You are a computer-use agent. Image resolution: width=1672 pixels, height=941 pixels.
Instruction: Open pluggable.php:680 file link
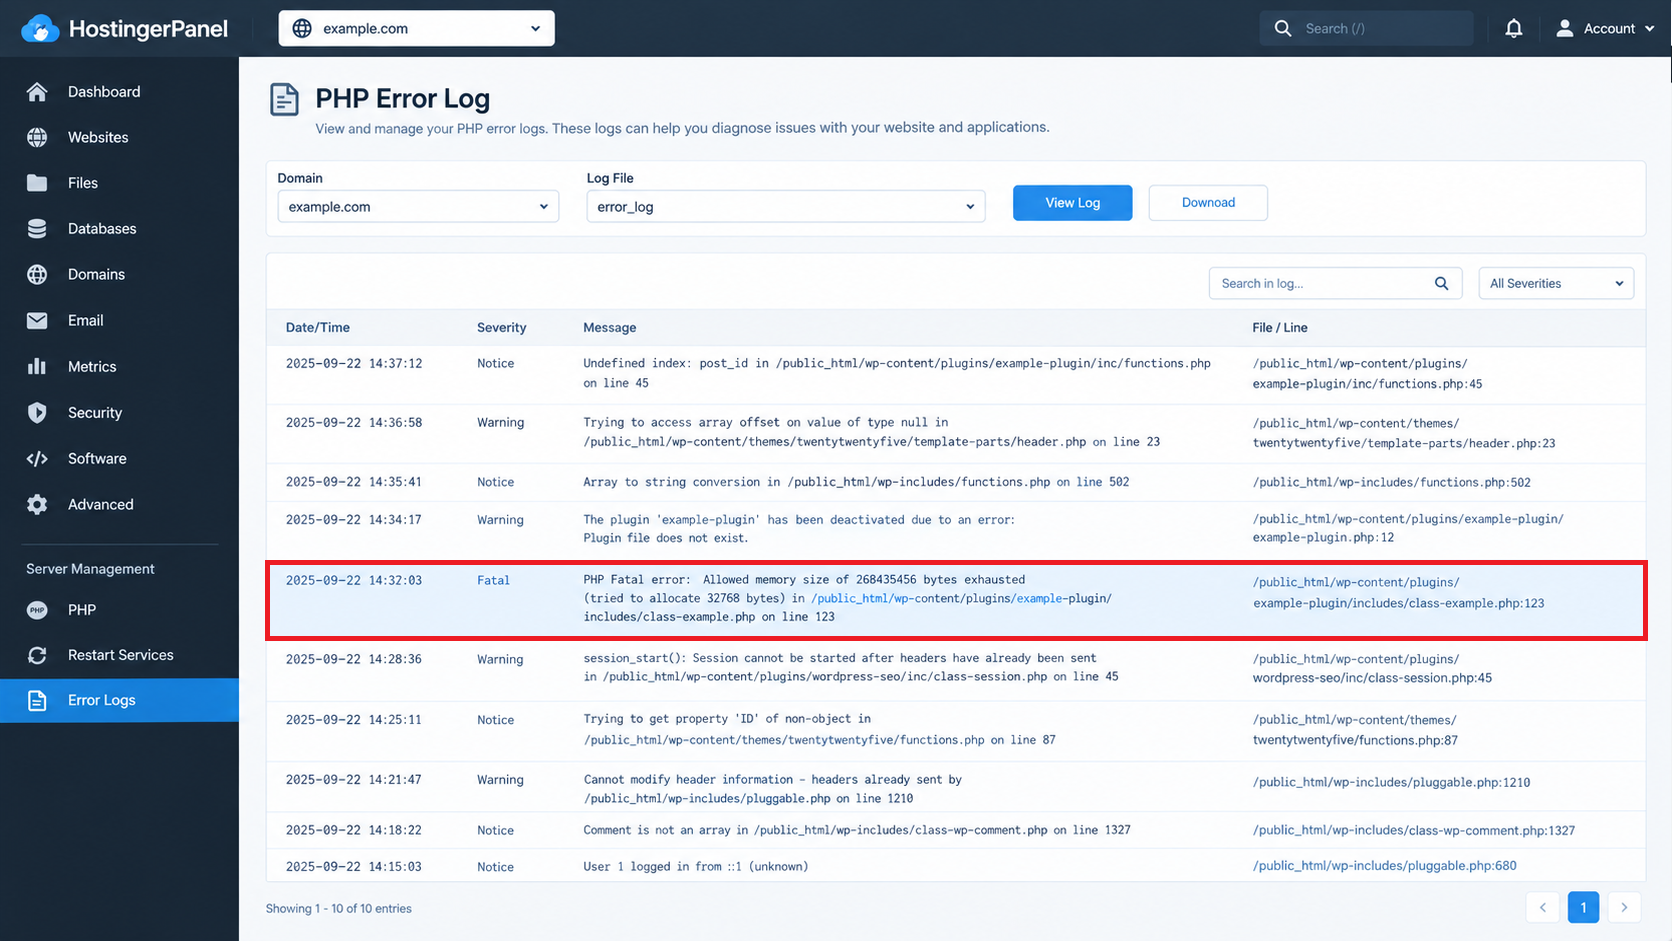(1385, 866)
